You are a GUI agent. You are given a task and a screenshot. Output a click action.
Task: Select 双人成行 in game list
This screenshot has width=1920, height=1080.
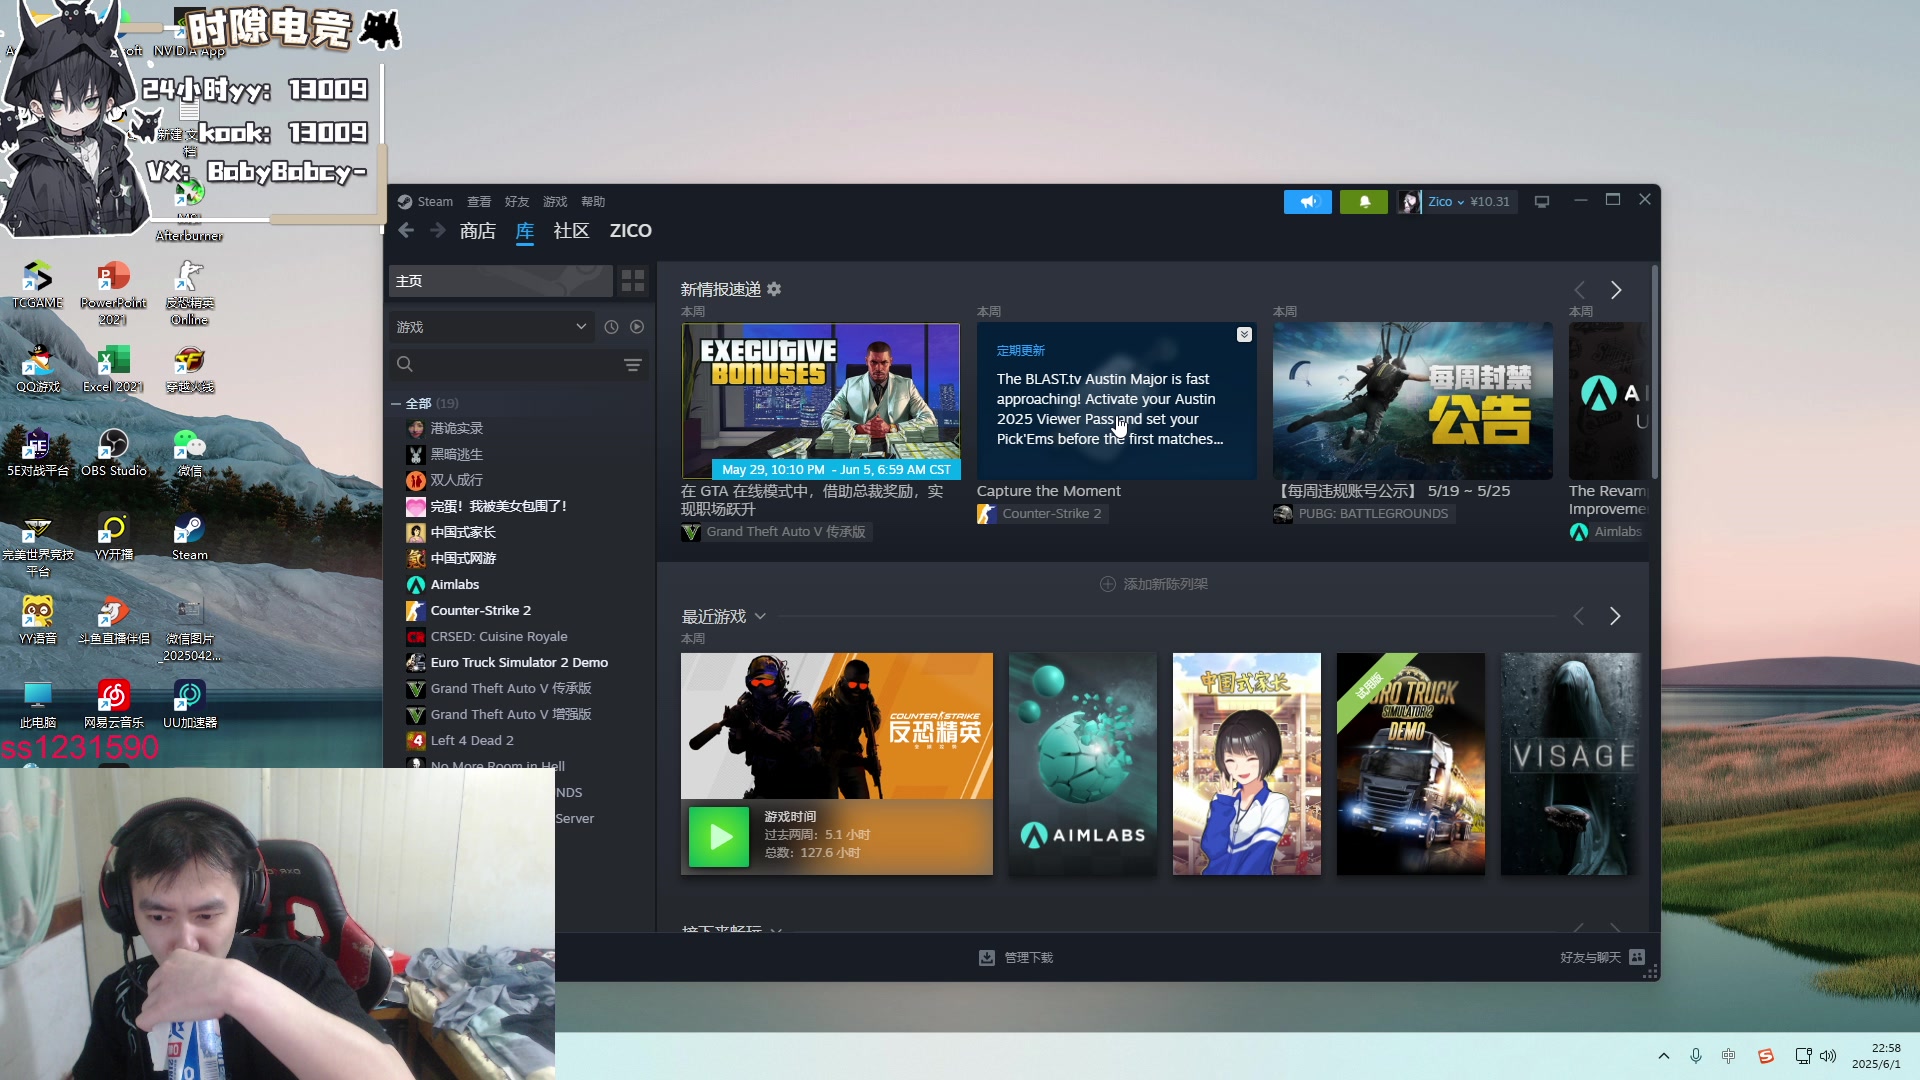pos(456,481)
